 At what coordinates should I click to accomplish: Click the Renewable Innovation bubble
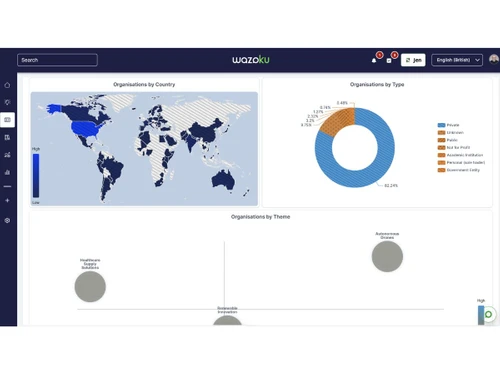tap(227, 321)
